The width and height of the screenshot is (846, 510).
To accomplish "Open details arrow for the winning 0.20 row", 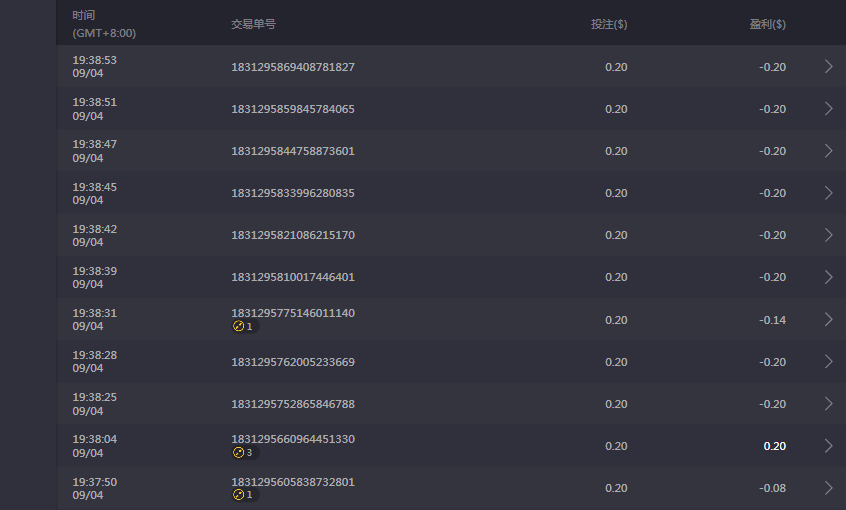I will pos(828,446).
